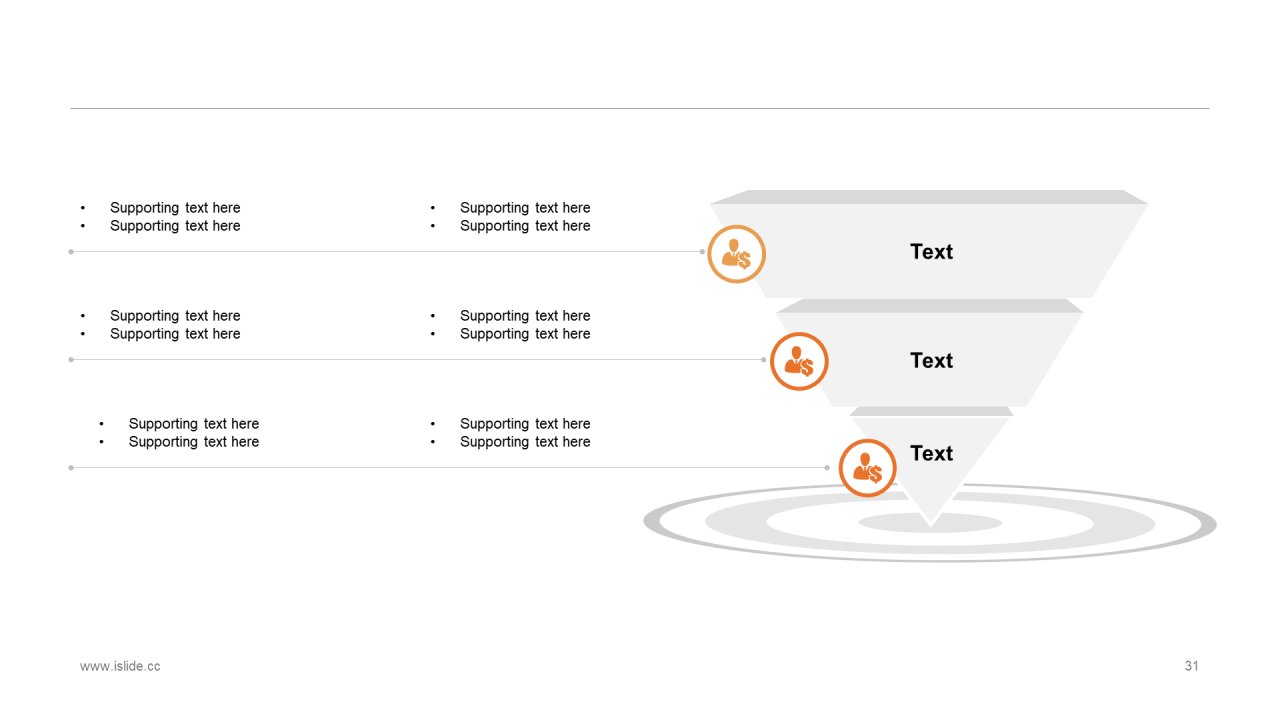Open the www.islide.cc link
1280x720 pixels.
pos(120,666)
